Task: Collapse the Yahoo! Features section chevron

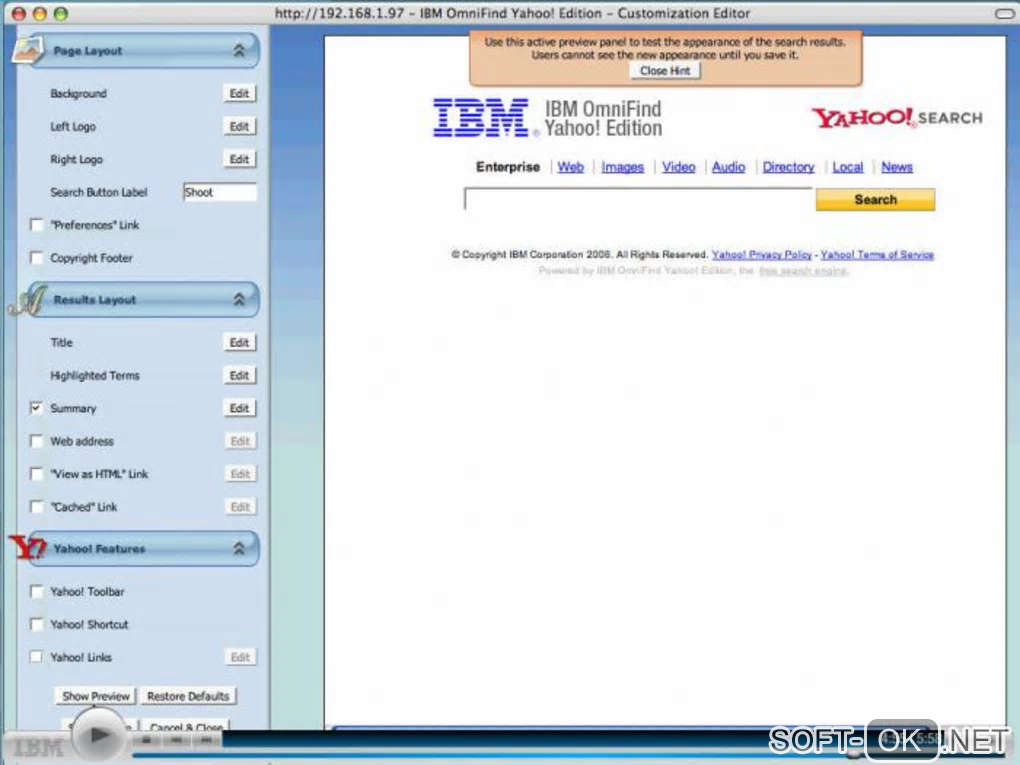Action: 239,549
